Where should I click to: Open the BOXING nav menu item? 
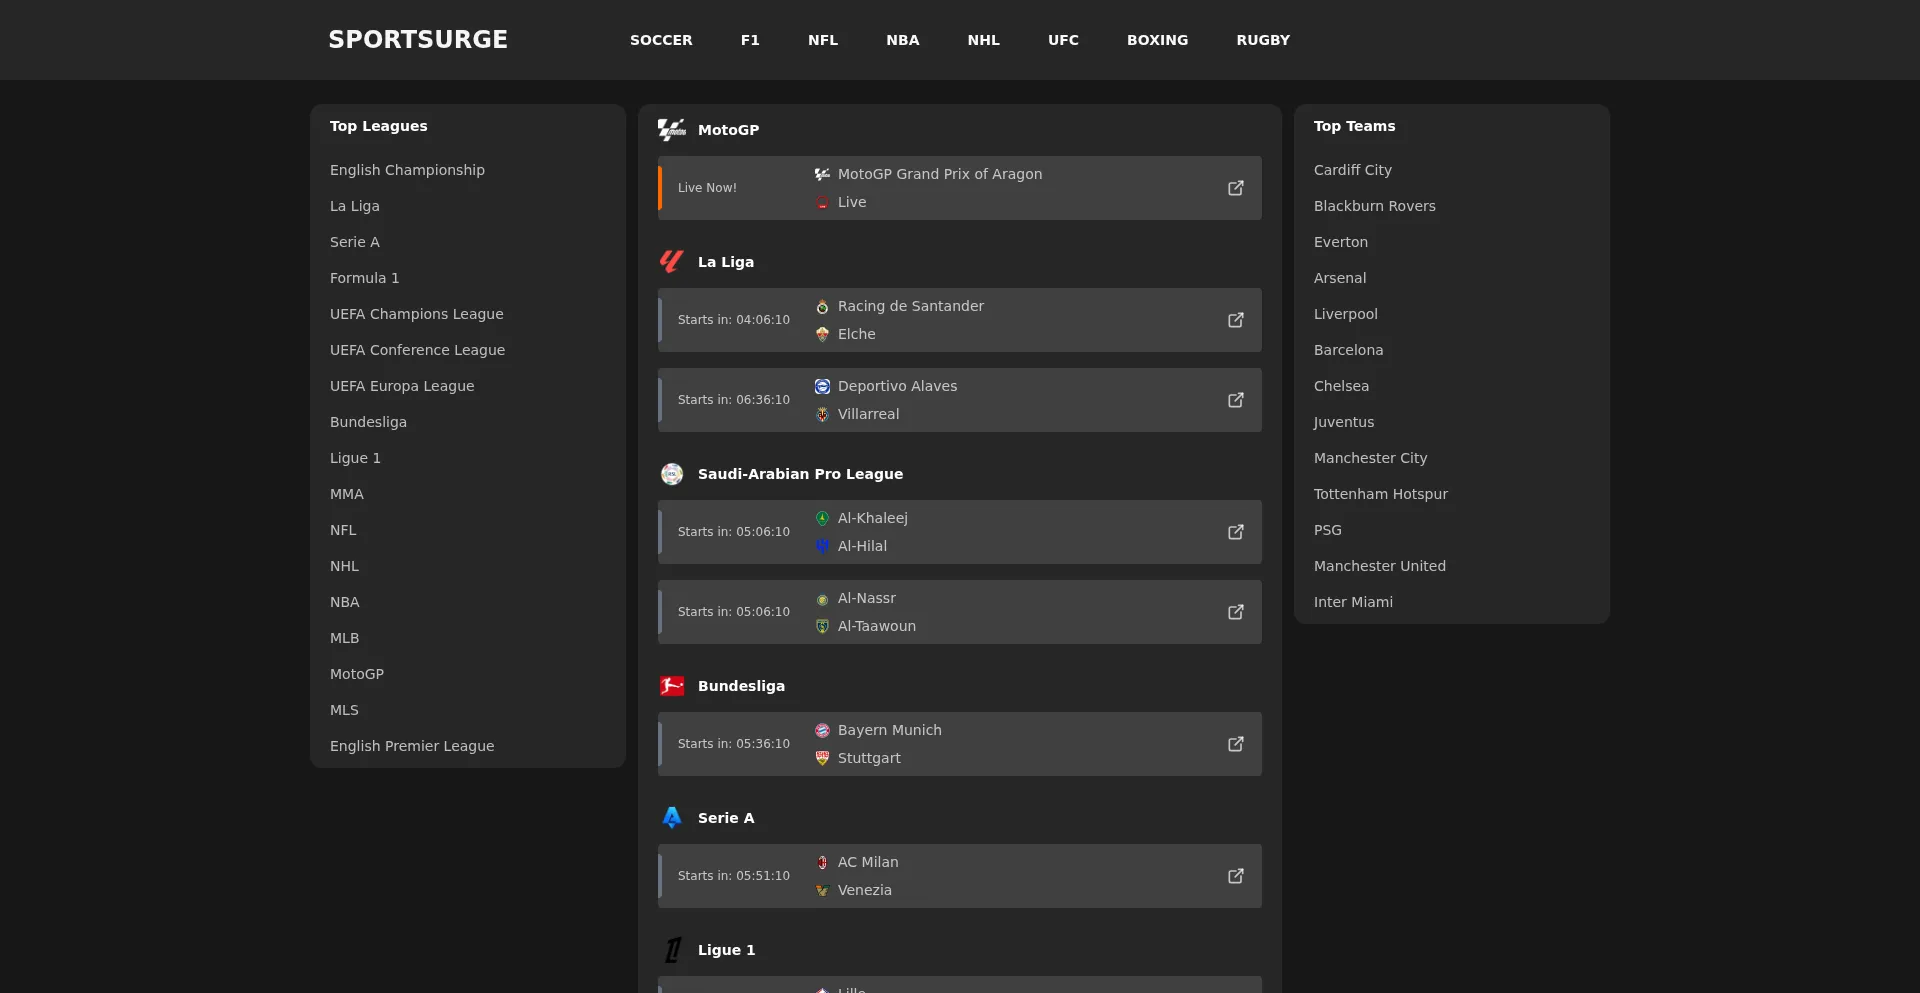click(x=1158, y=40)
